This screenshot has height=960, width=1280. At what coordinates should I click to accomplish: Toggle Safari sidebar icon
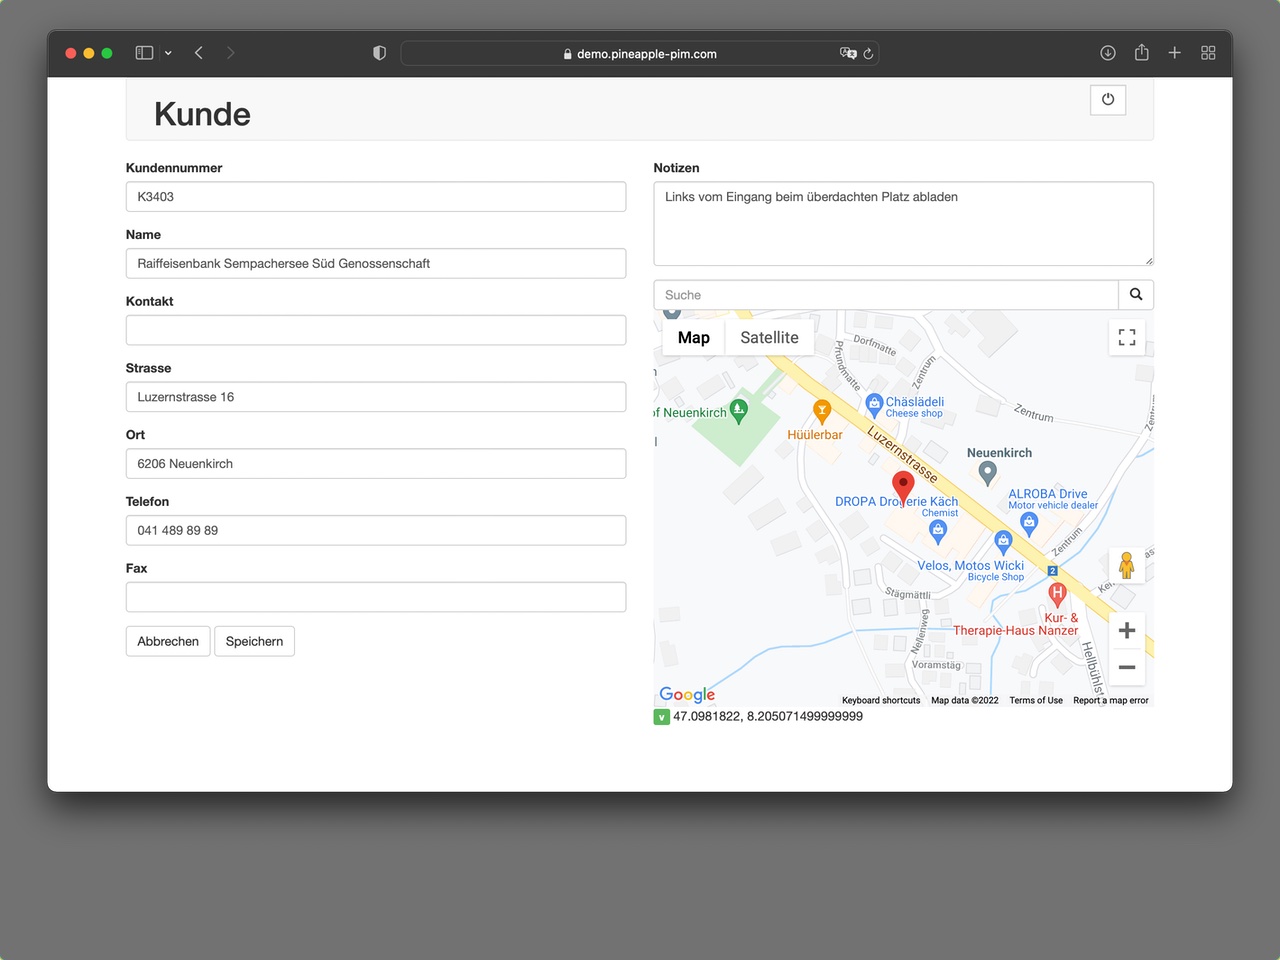144,53
